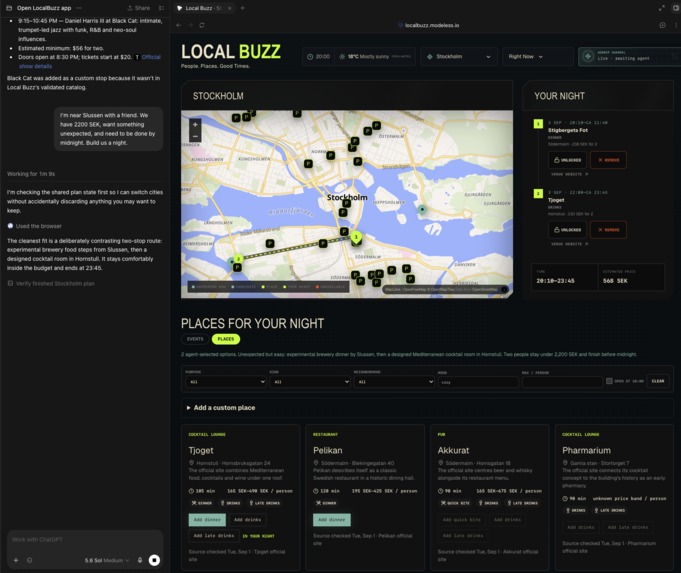This screenshot has width=681, height=573.
Task: Open the Neighborhood filter dropdown
Action: tap(394, 382)
